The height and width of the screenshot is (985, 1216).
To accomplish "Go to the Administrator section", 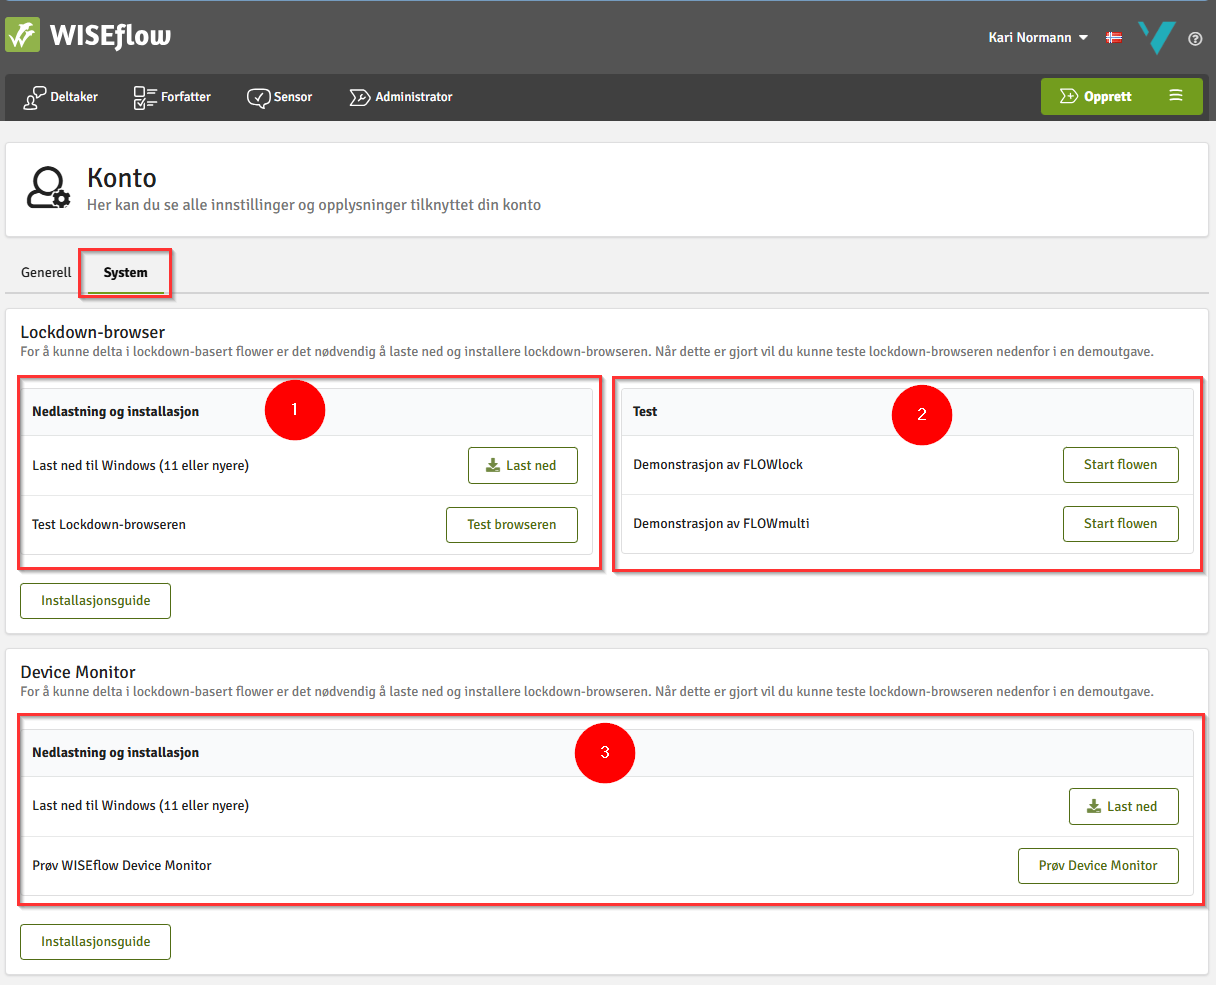I will coord(401,97).
